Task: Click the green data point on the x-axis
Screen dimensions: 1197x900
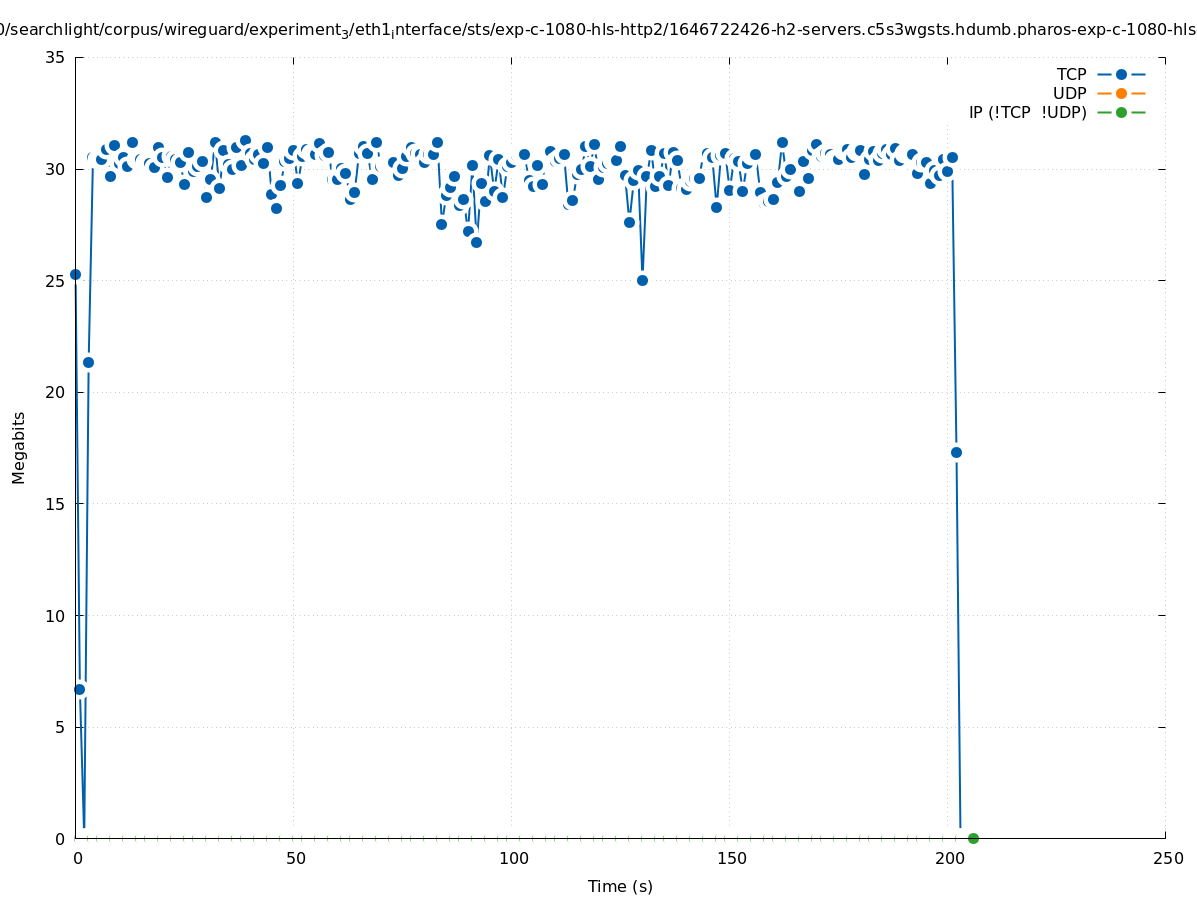Action: click(973, 838)
